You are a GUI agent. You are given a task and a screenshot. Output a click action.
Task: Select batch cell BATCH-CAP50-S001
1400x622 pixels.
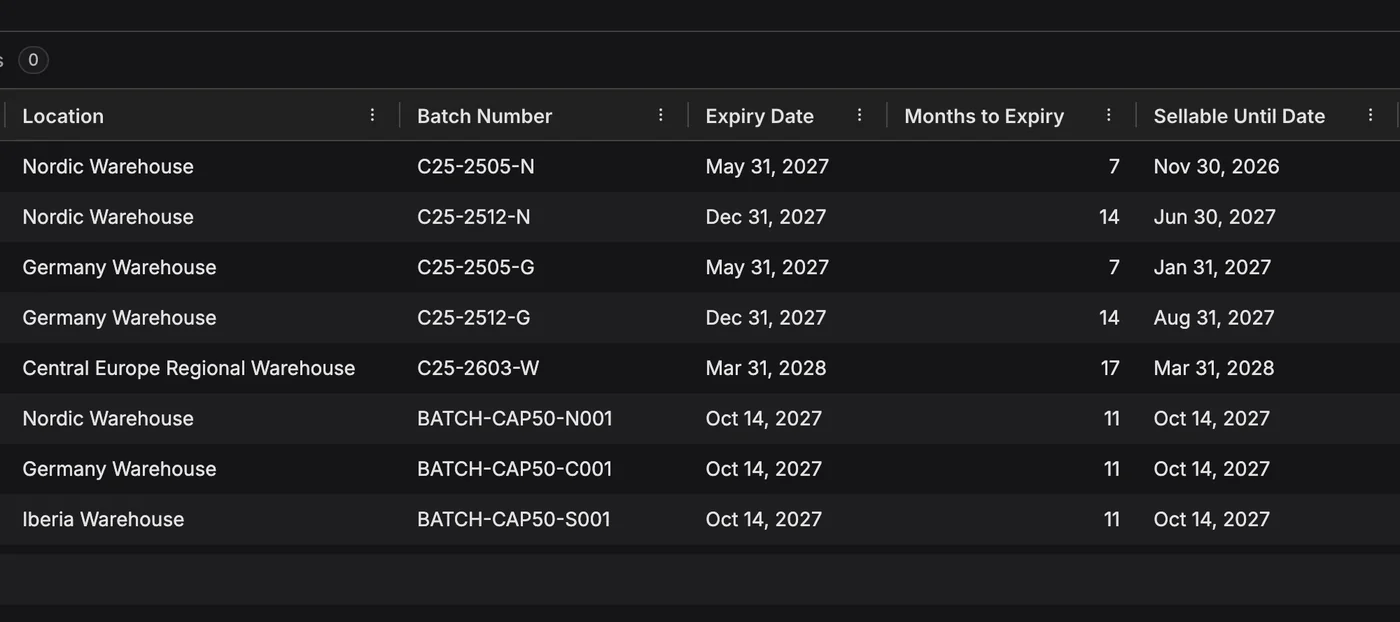pyautogui.click(x=513, y=519)
